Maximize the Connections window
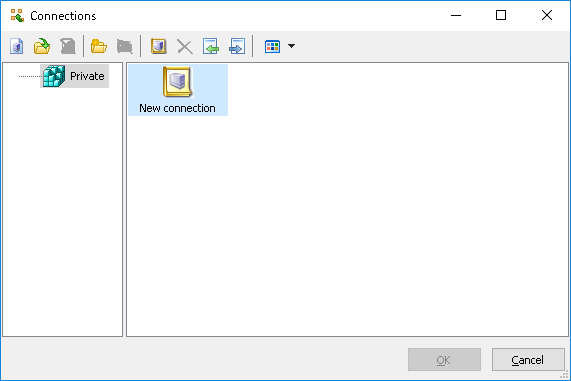The width and height of the screenshot is (571, 381). [x=501, y=15]
